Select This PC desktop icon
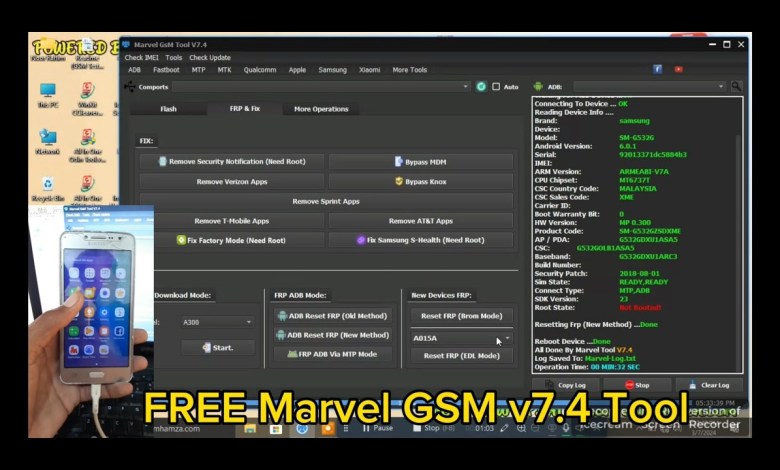The image size is (780, 470). pyautogui.click(x=48, y=95)
